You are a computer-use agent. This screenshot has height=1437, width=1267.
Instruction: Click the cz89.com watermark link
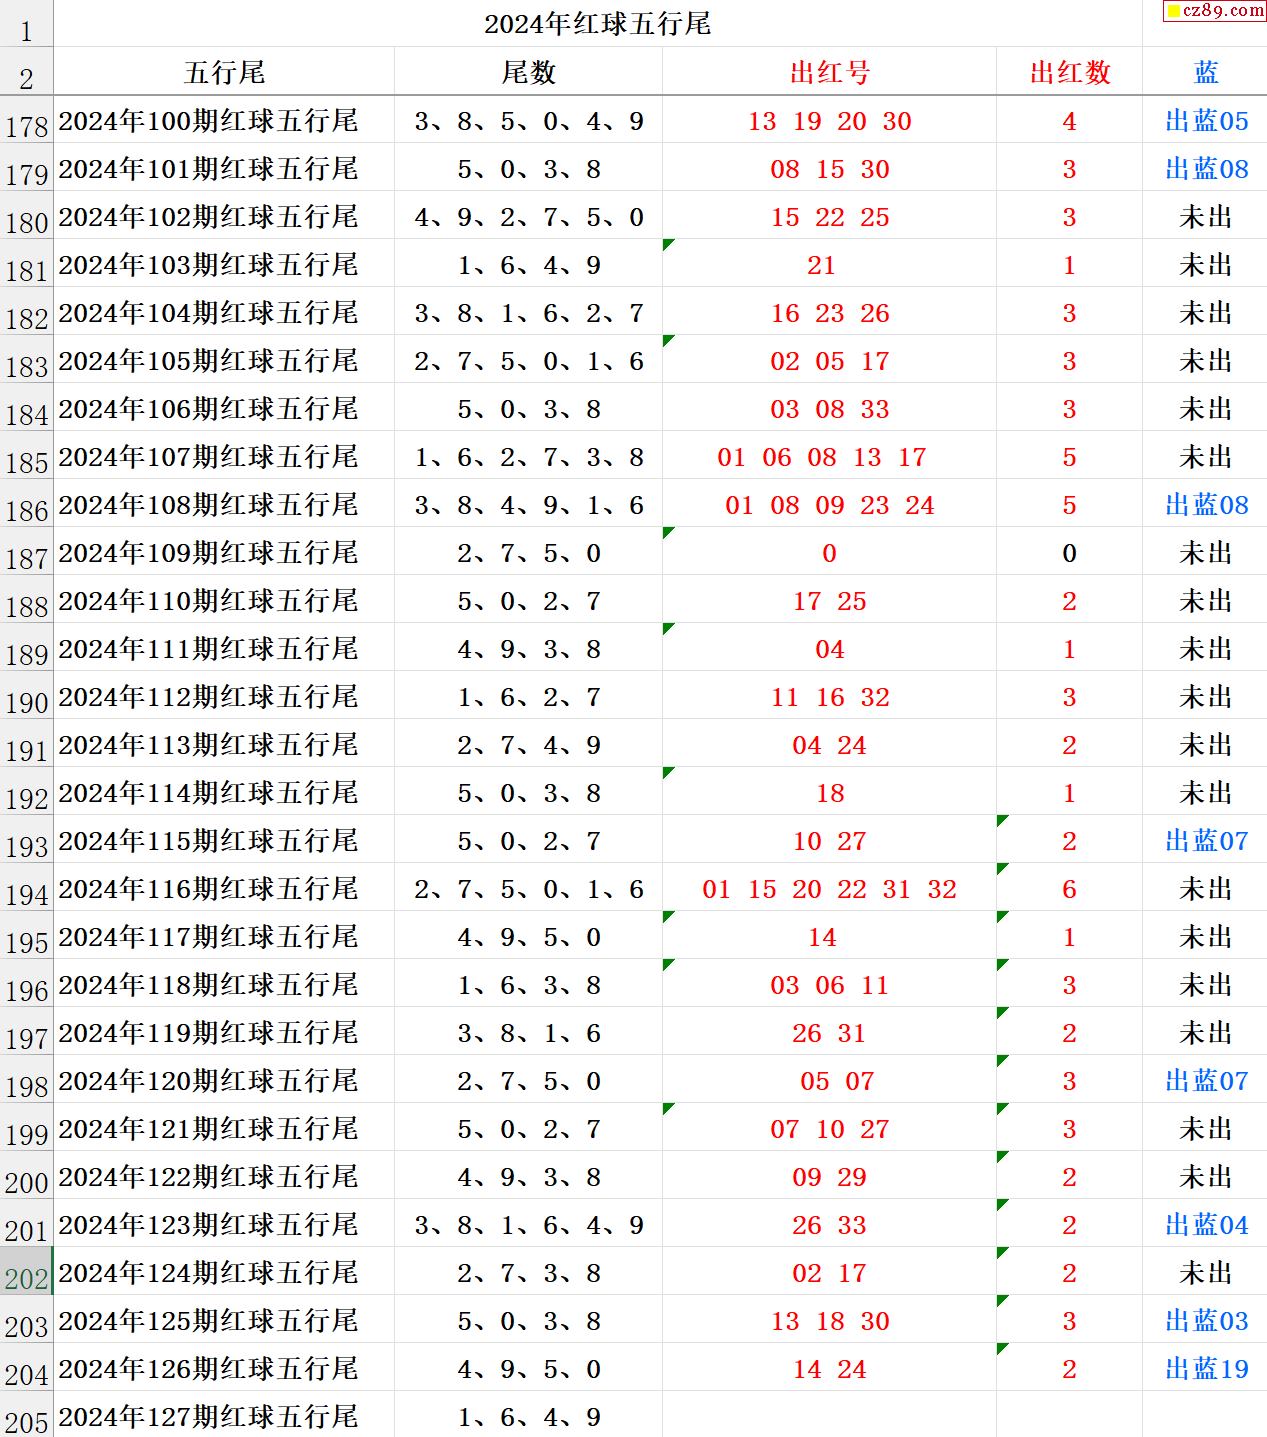1215,11
